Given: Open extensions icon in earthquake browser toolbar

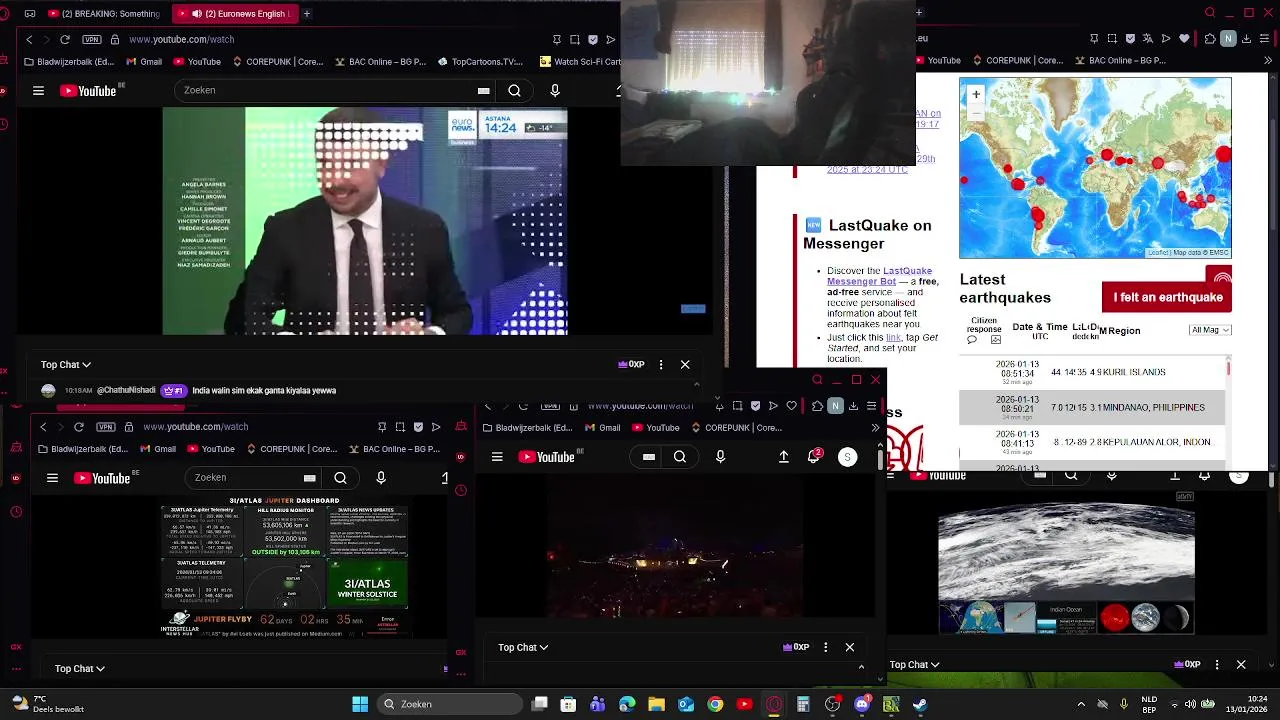Looking at the screenshot, I should pos(1210,39).
